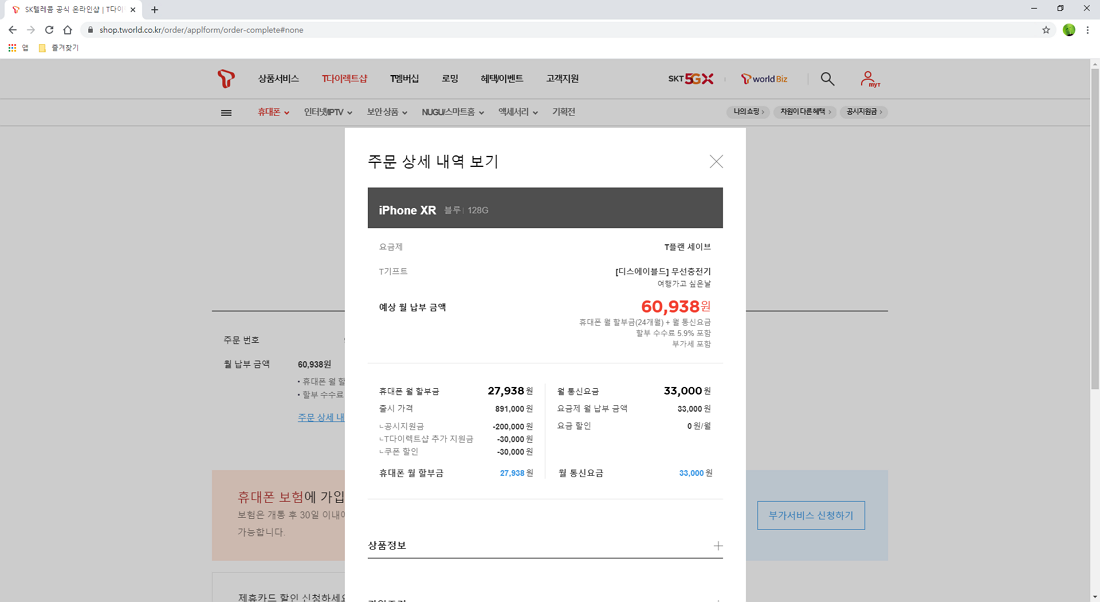This screenshot has height=602, width=1100.
Task: View site info via the lock icon
Action: (90, 29)
